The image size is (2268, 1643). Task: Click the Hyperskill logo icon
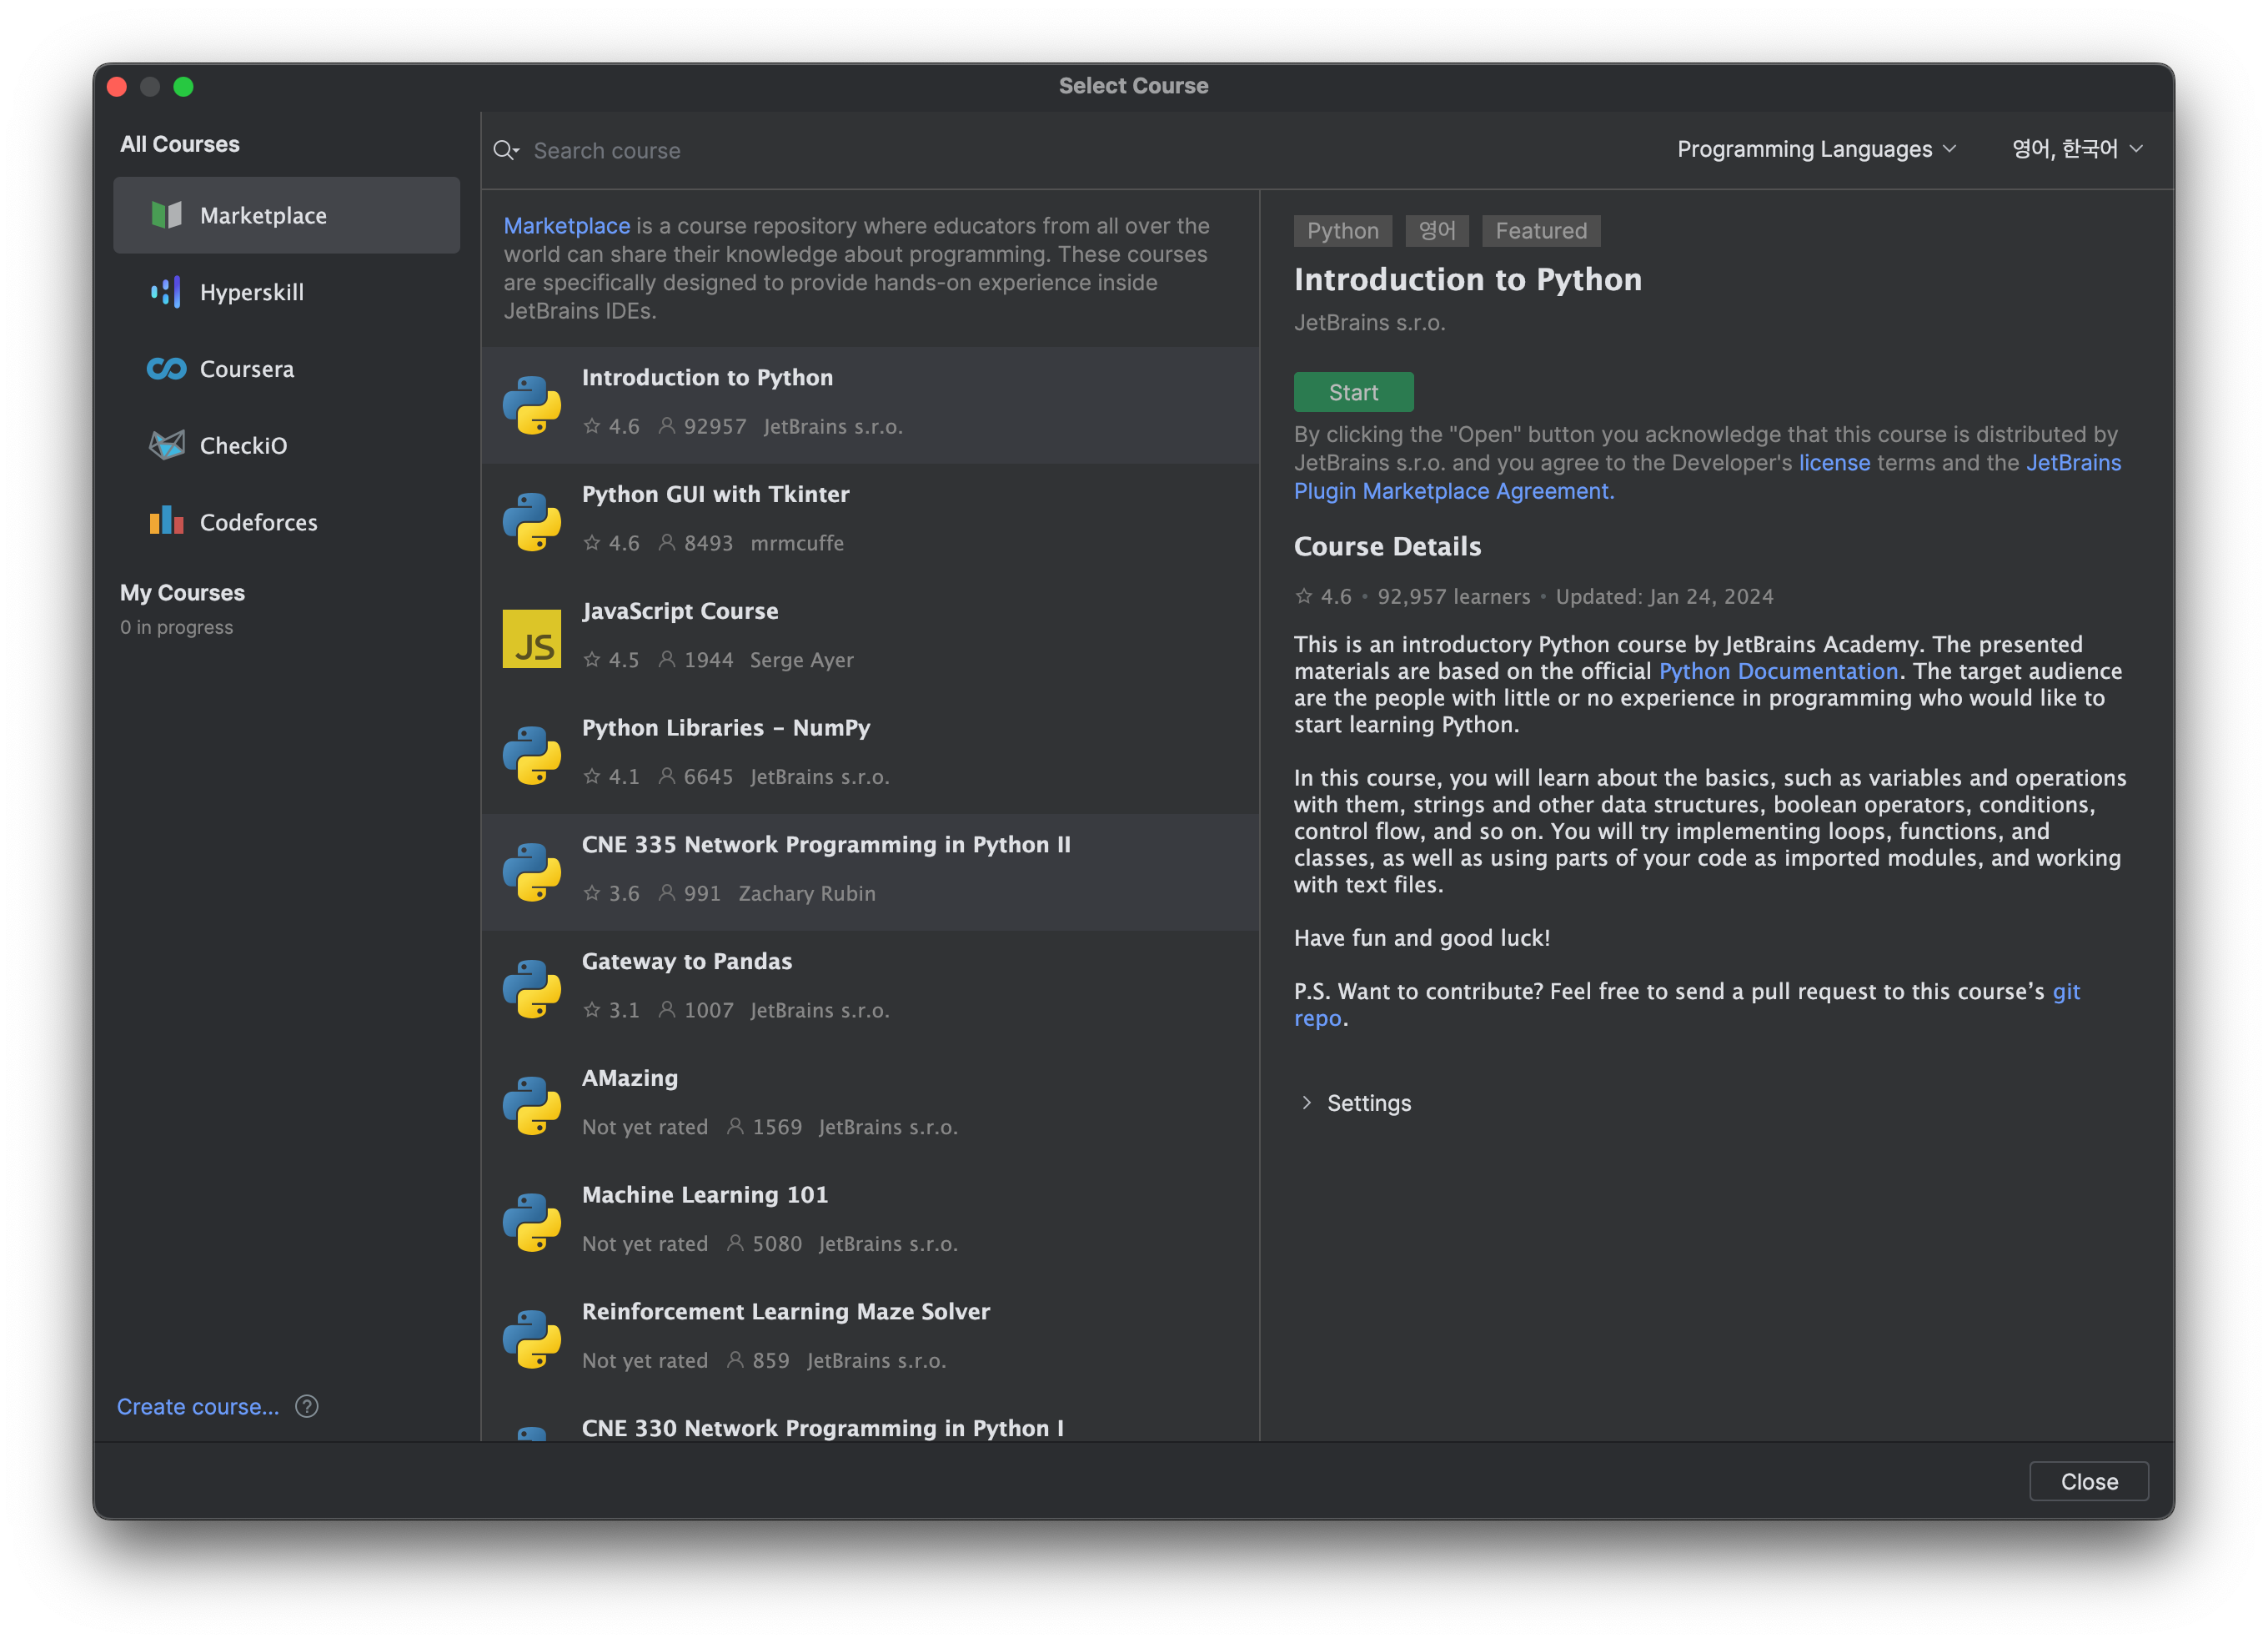(166, 292)
